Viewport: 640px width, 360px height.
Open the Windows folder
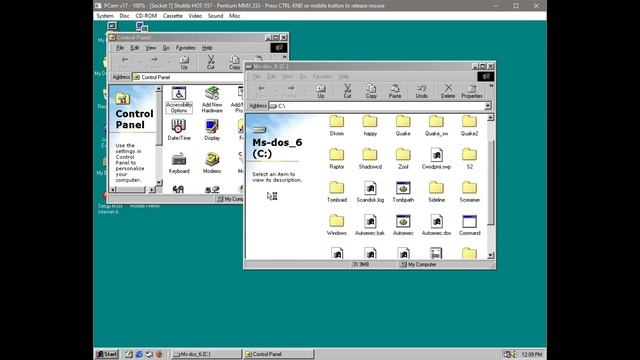pos(337,224)
